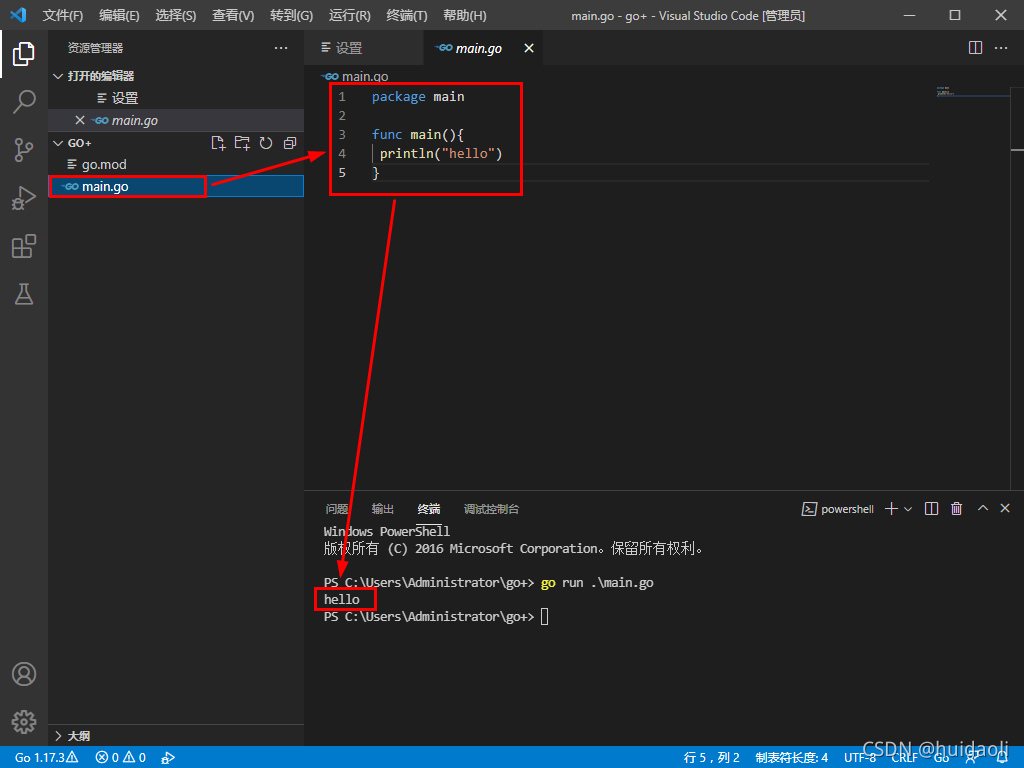Open editor more actions ellipsis
The width and height of the screenshot is (1024, 768).
1001,48
